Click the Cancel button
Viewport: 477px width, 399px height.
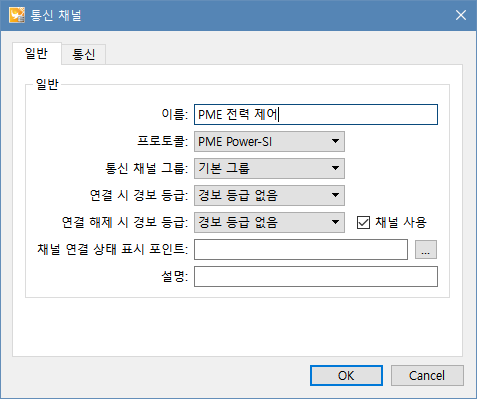click(x=427, y=376)
